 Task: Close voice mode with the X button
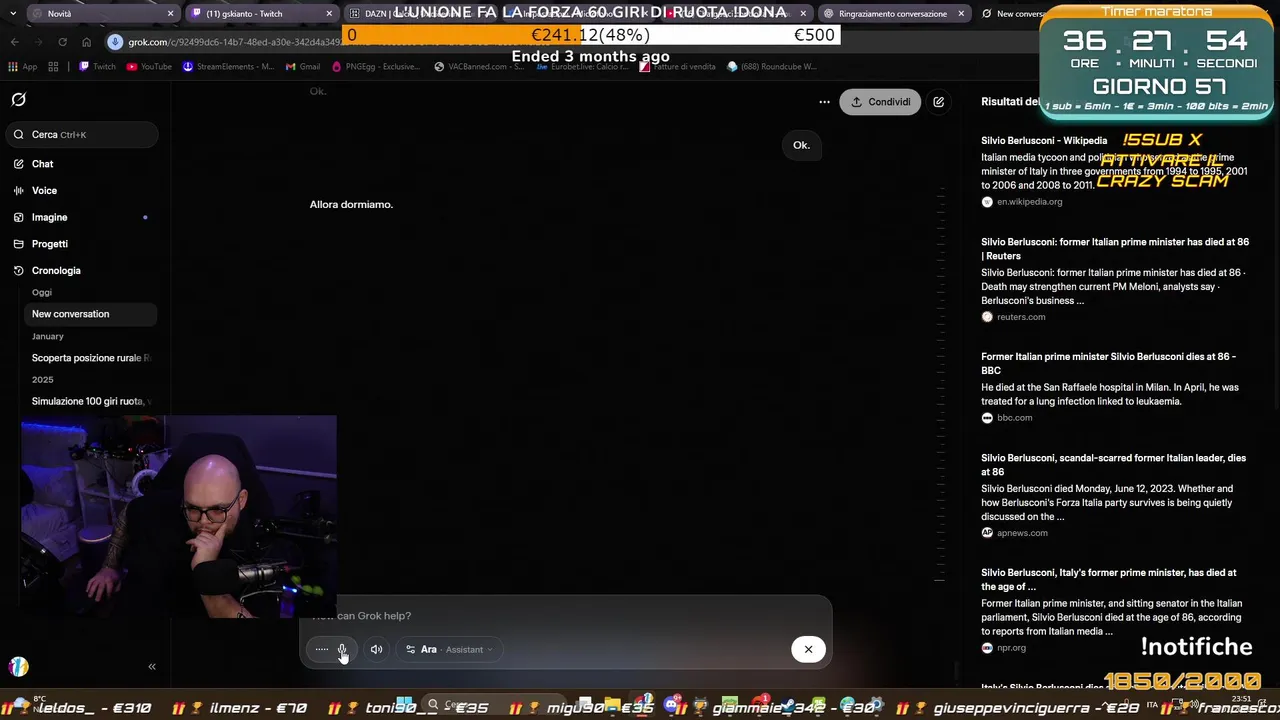(808, 650)
